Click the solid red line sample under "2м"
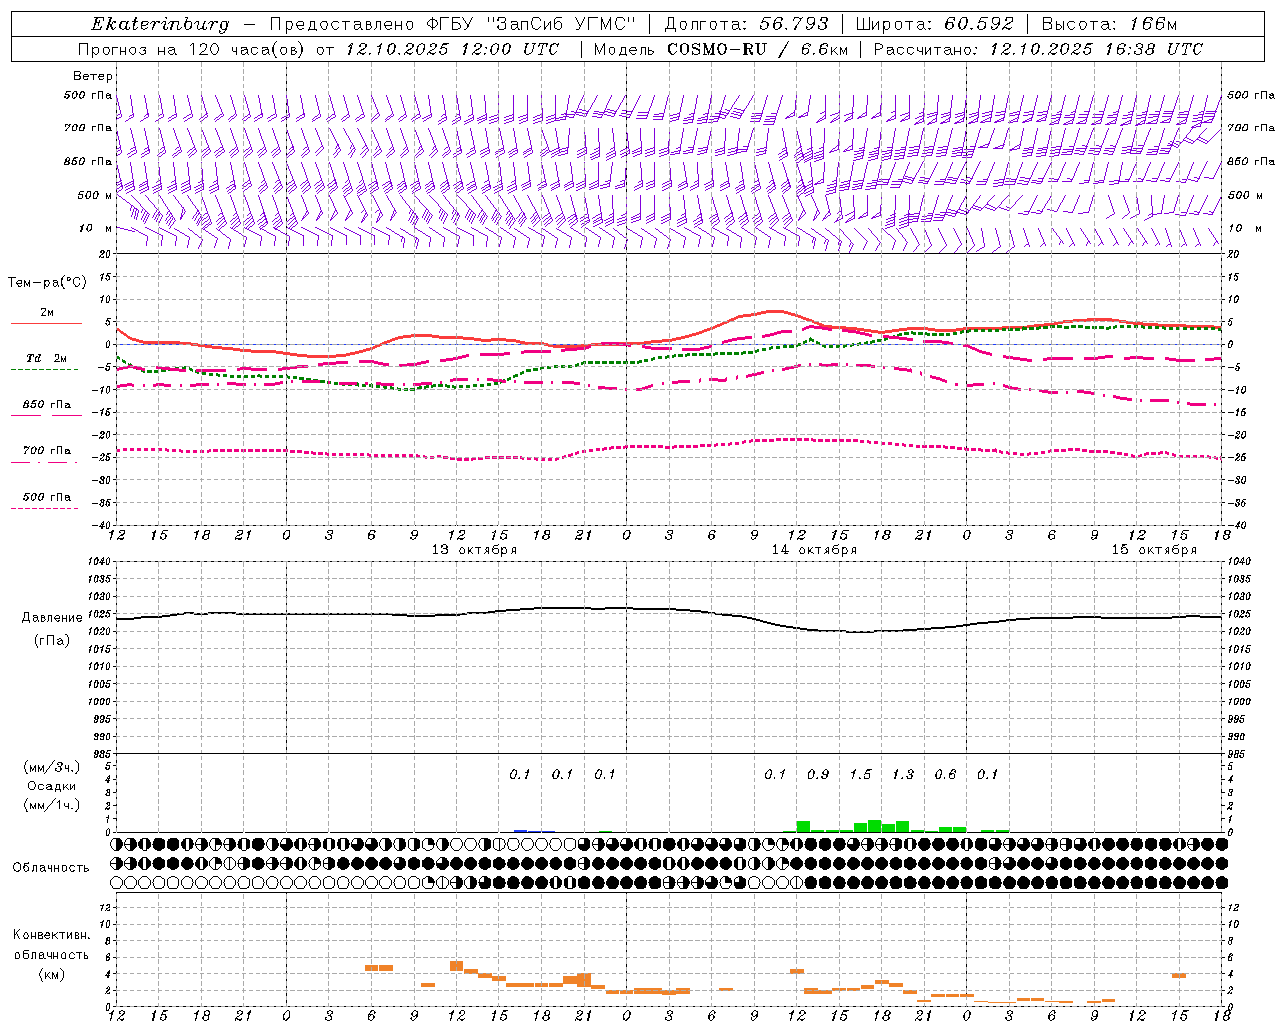 pos(46,324)
